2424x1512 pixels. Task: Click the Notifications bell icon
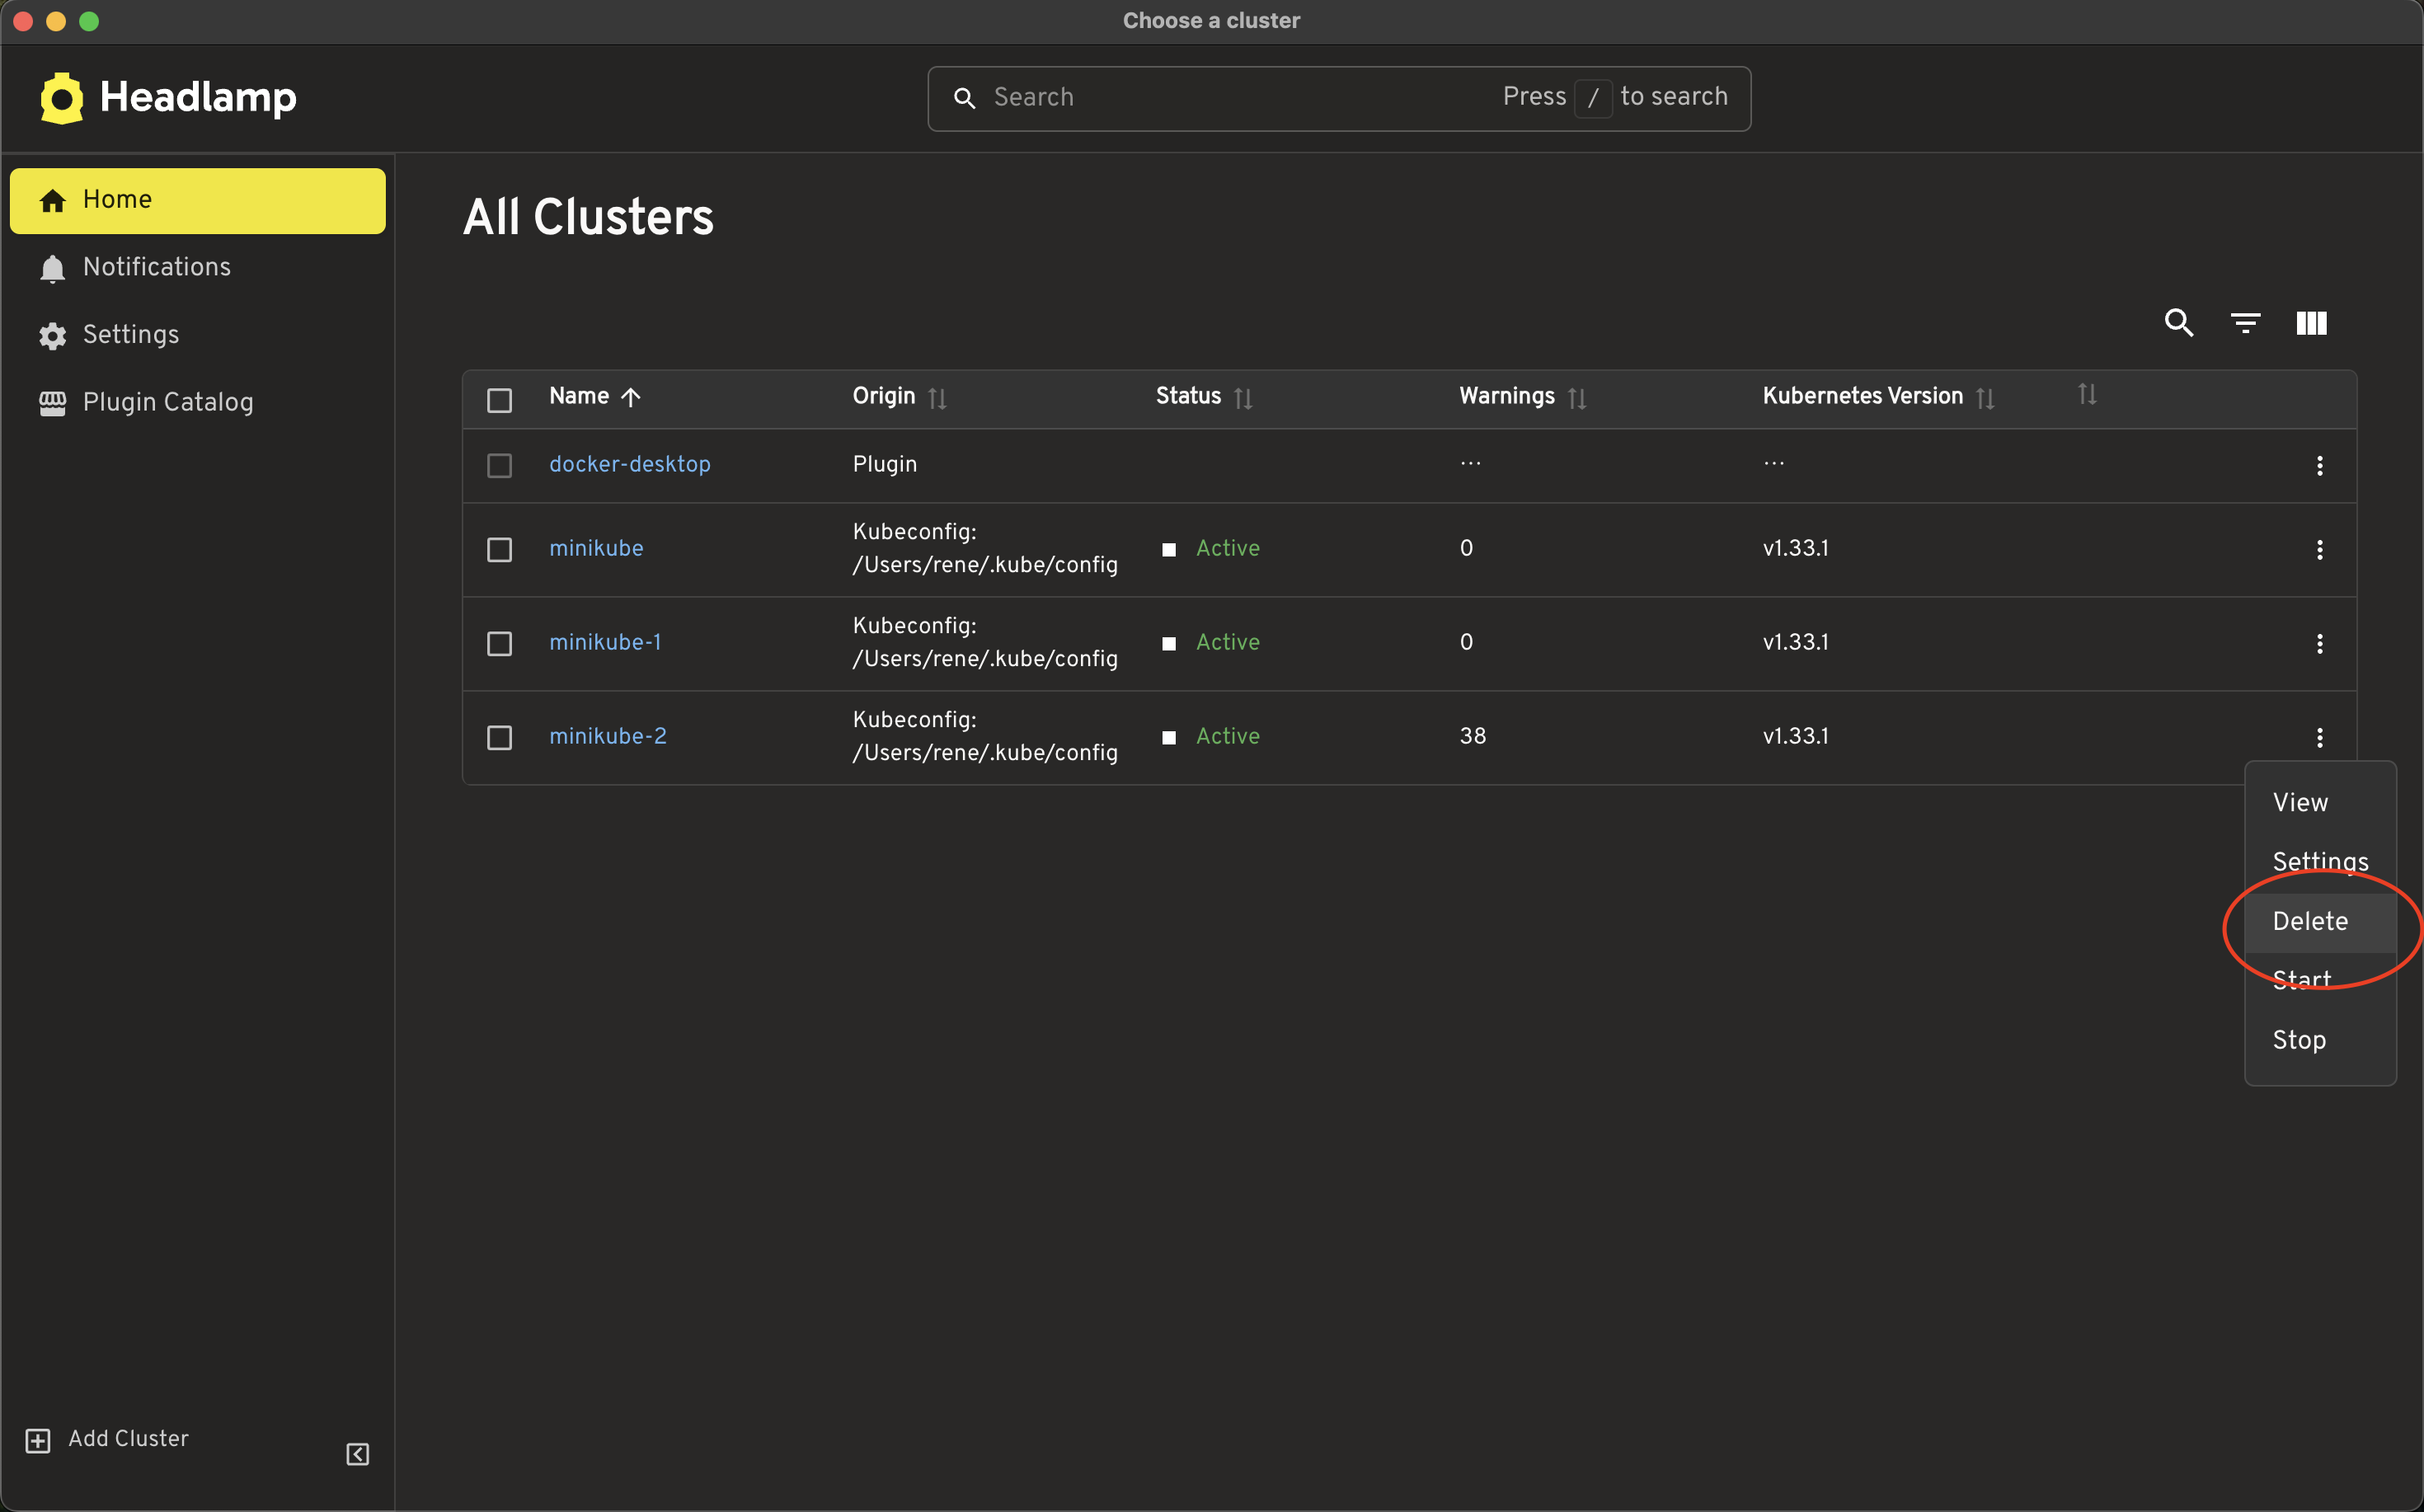pyautogui.click(x=51, y=268)
